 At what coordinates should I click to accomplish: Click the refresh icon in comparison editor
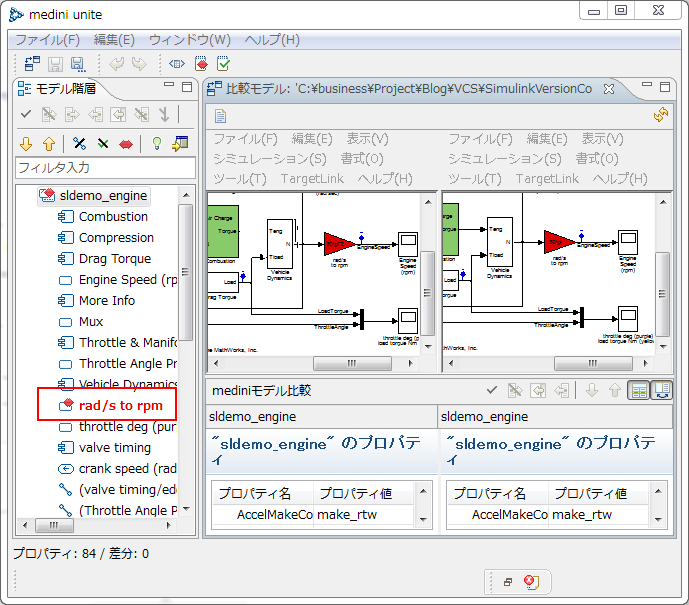click(660, 115)
